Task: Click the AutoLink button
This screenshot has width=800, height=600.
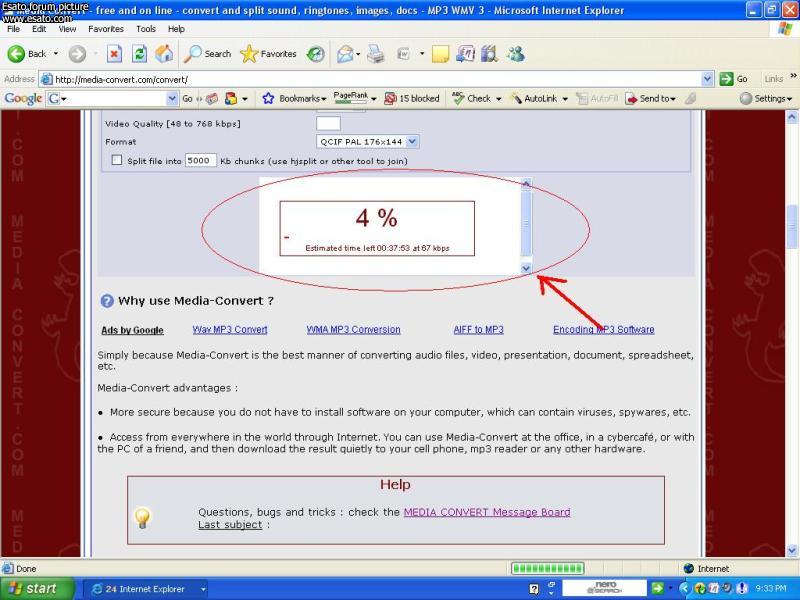Action: pos(534,98)
